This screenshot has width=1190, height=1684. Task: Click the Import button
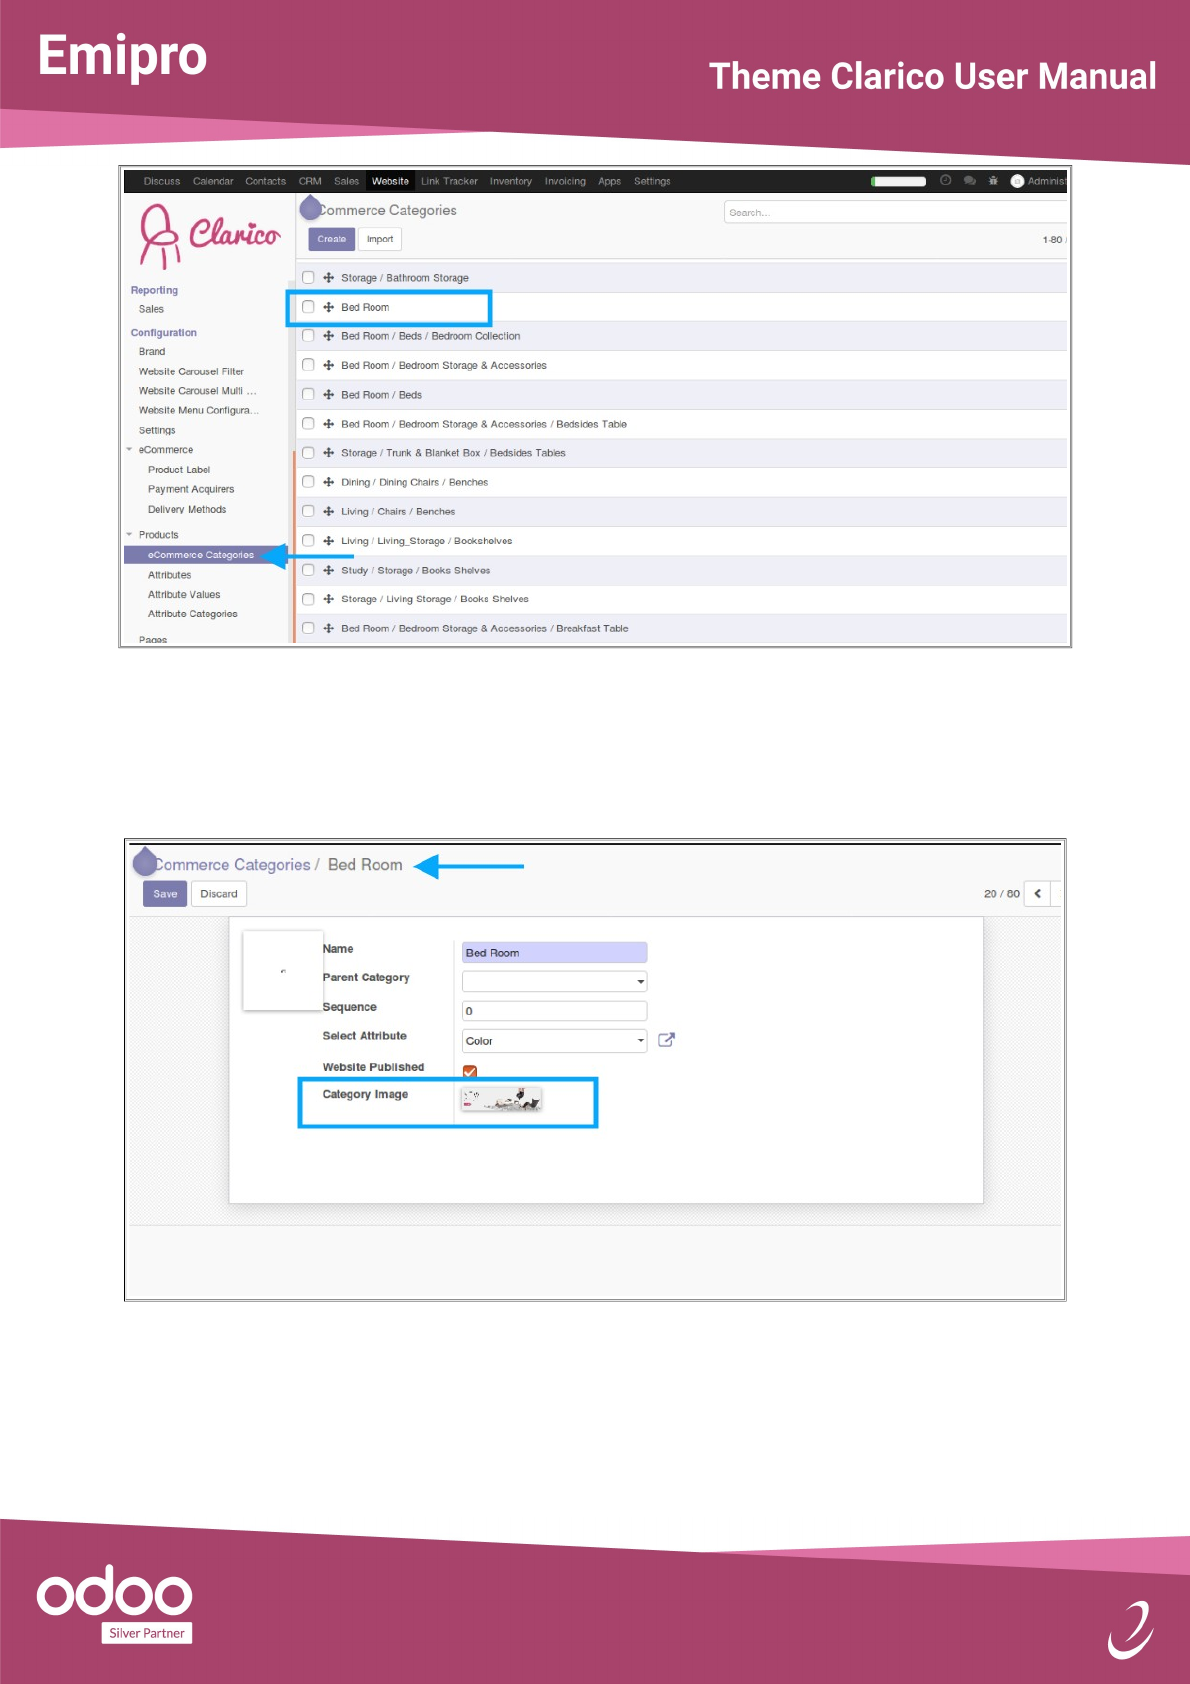tap(380, 239)
